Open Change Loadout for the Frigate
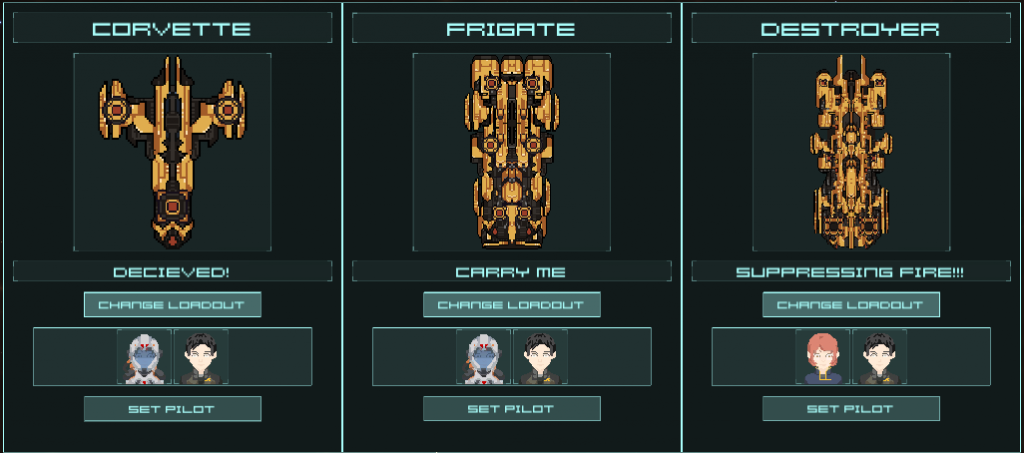Viewport: 1024px width, 453px height. (x=511, y=305)
